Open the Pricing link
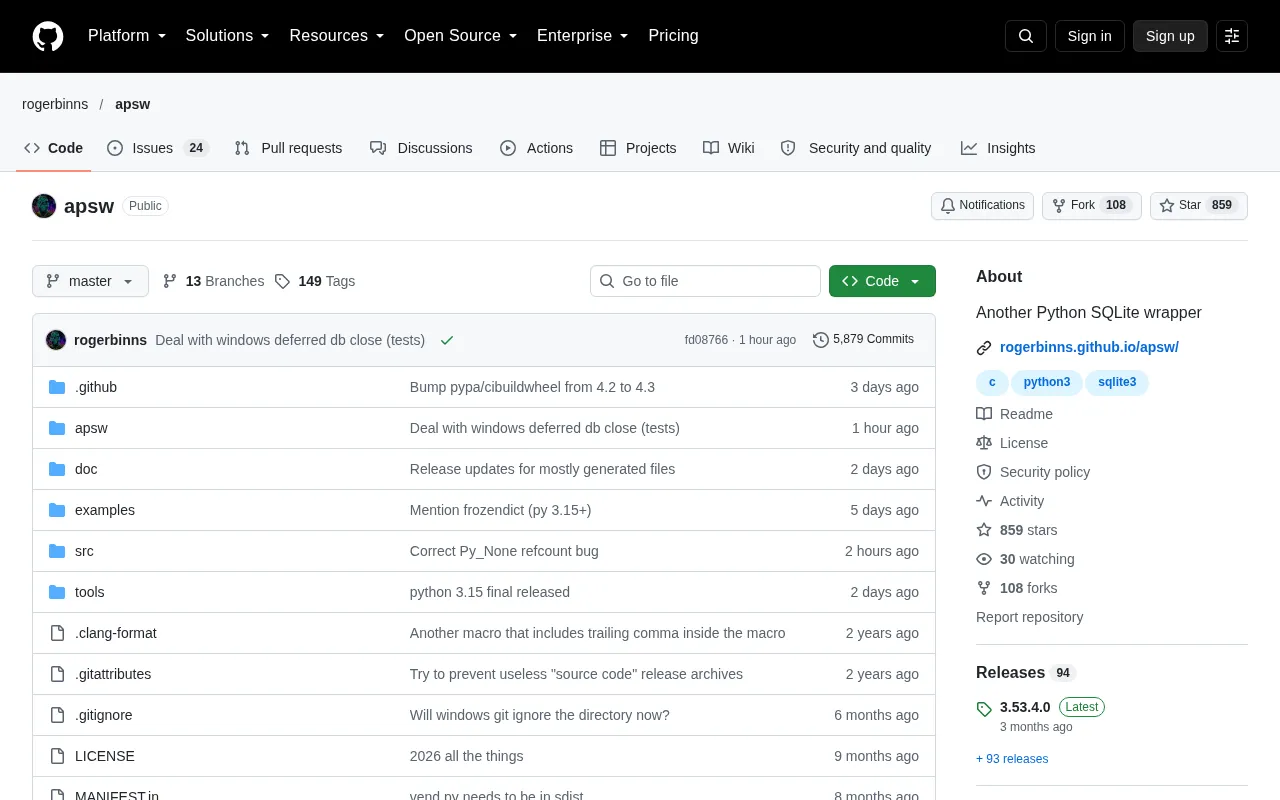The width and height of the screenshot is (1280, 800). [673, 36]
